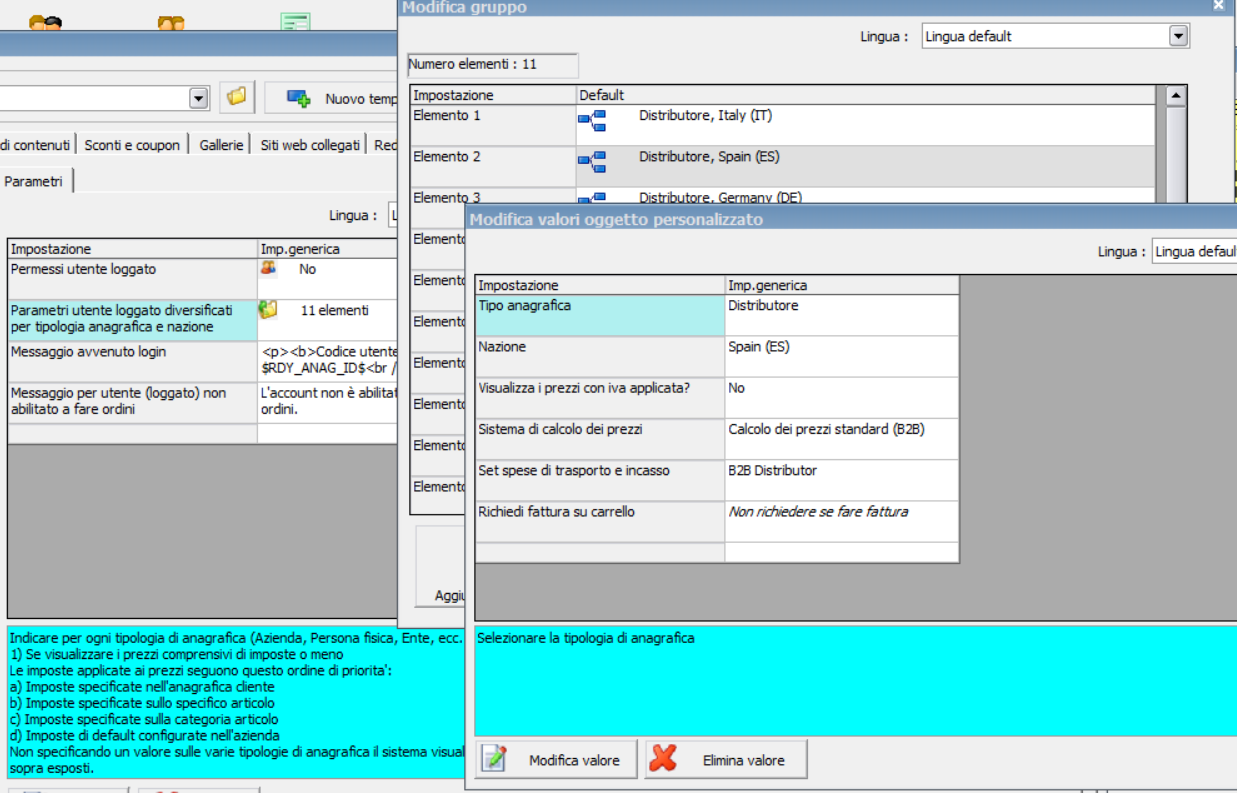Select Elemento 1 in Modifica gruppo list

coord(493,125)
